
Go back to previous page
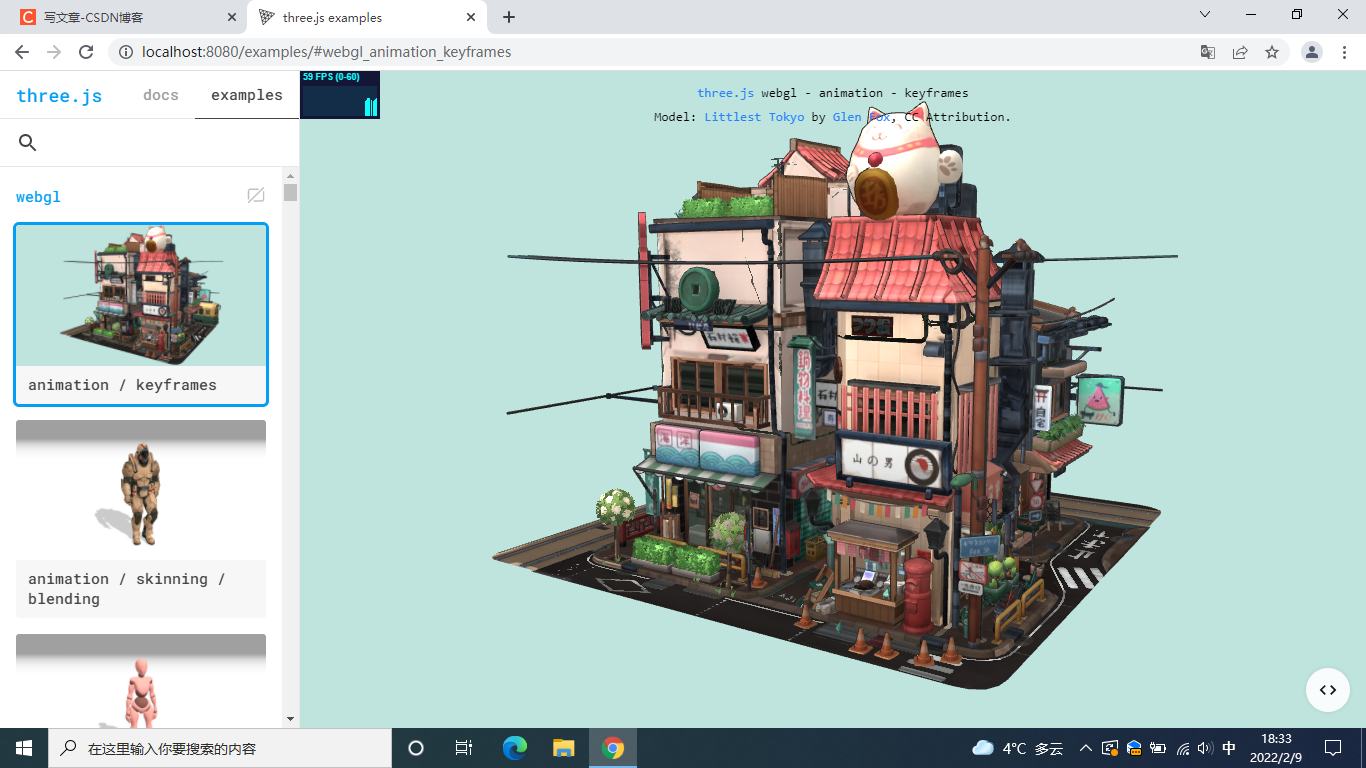[x=22, y=52]
